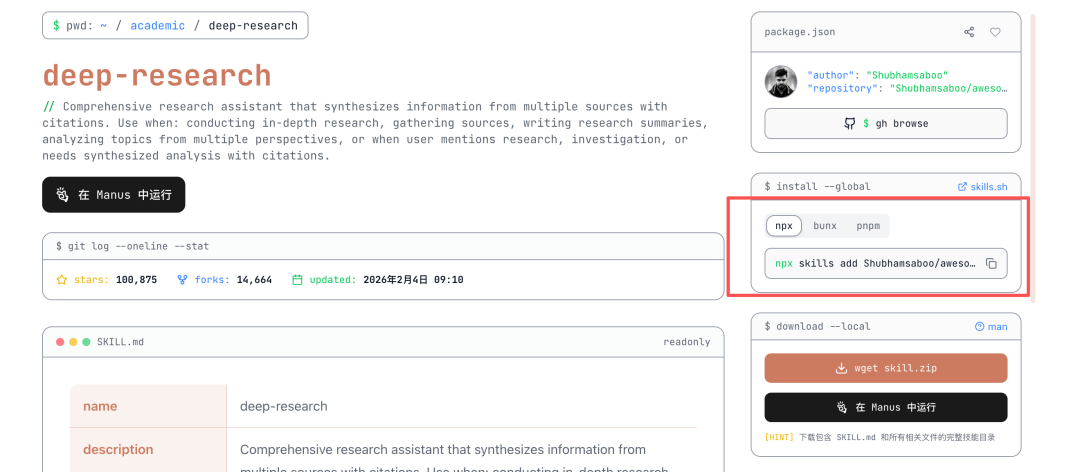
Task: Click the home tilde breadcrumb
Action: click(103, 25)
